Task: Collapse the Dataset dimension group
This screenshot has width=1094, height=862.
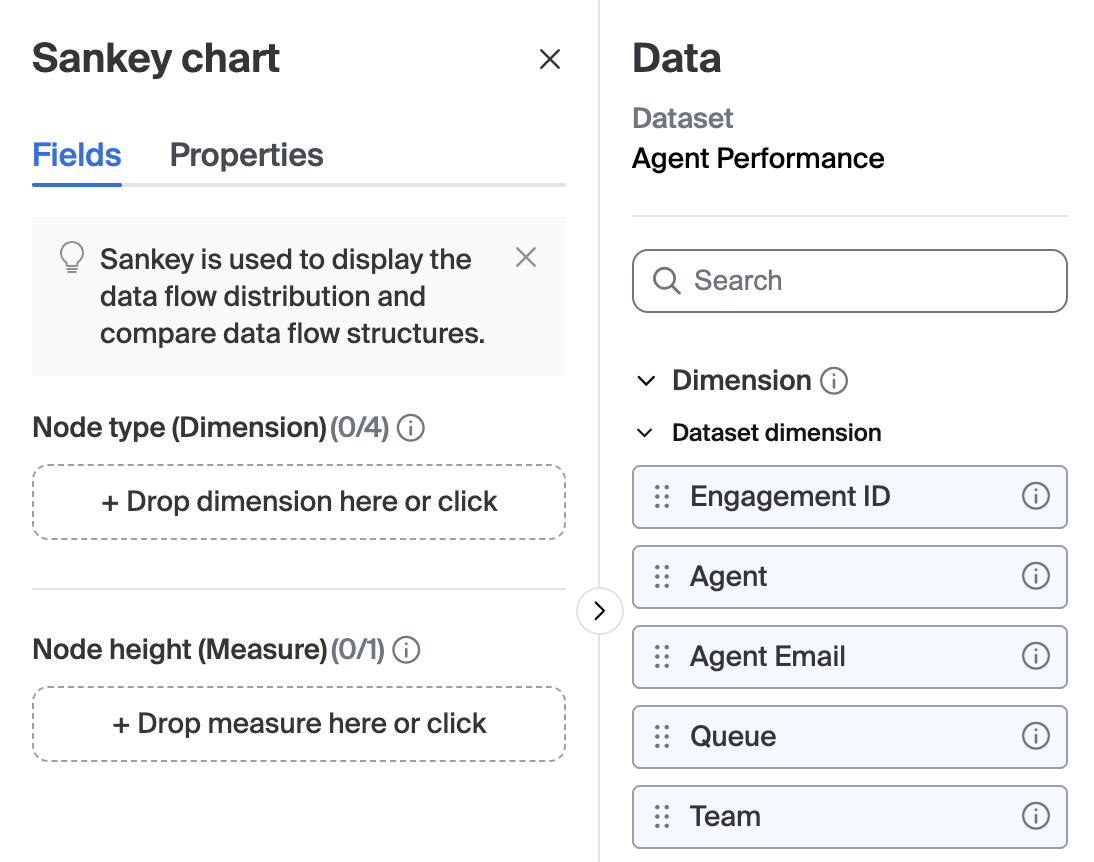Action: click(647, 433)
